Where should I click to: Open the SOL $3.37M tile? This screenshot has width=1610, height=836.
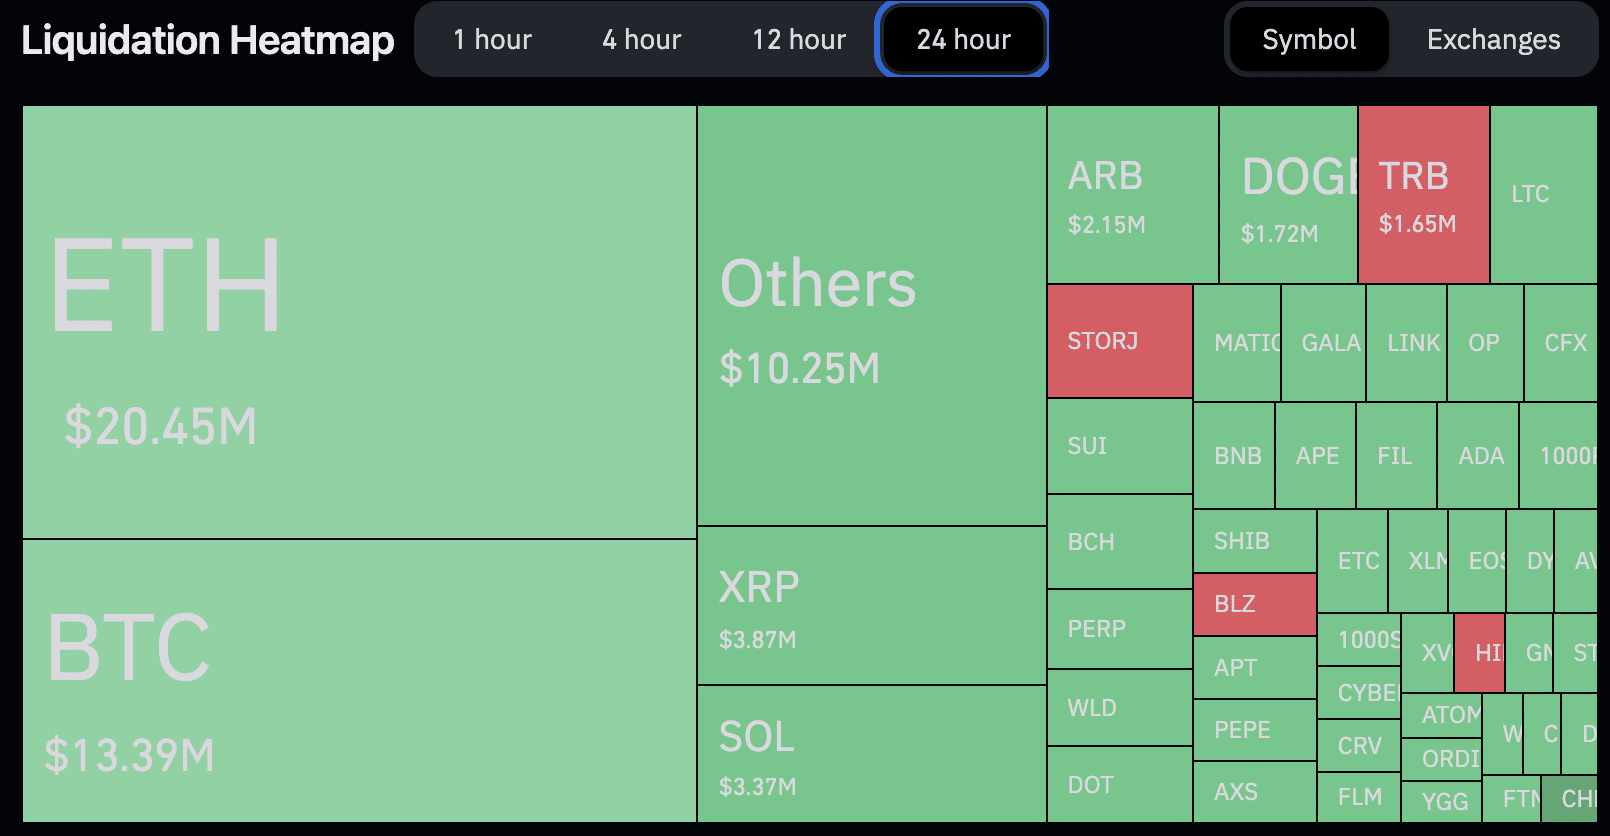(x=871, y=754)
